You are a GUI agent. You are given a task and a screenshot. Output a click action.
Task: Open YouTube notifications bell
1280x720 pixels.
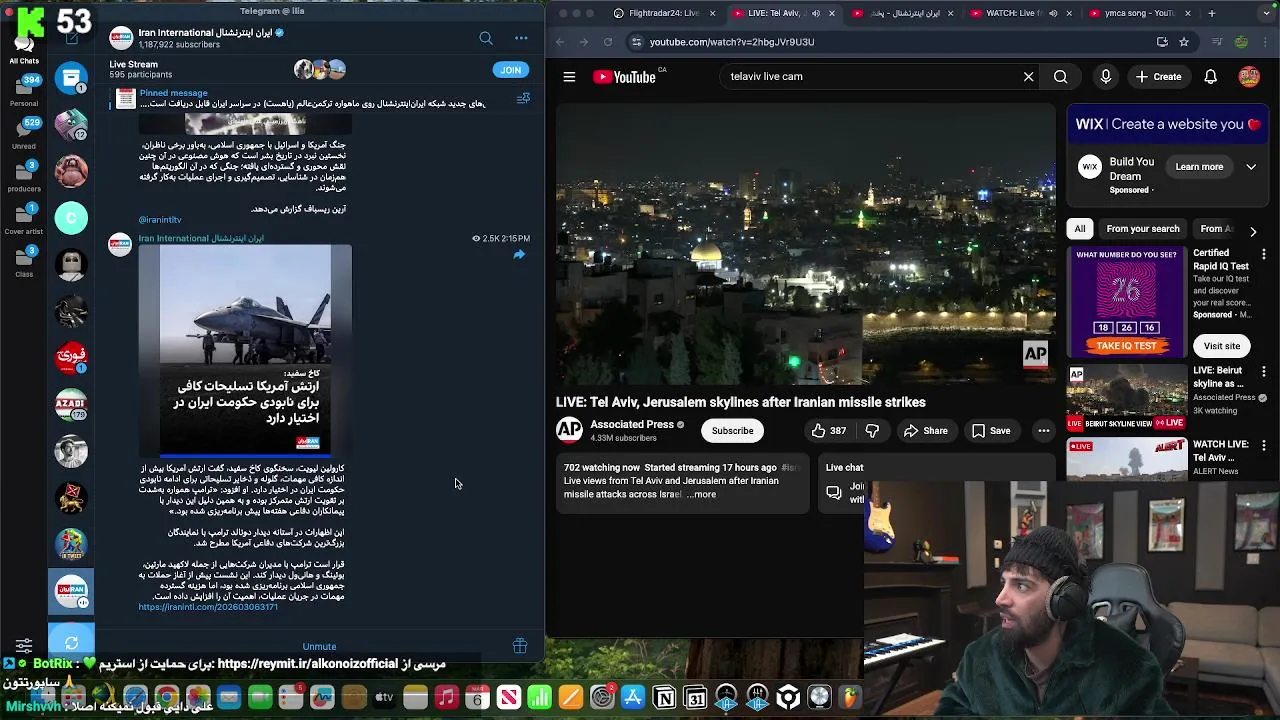click(x=1211, y=77)
